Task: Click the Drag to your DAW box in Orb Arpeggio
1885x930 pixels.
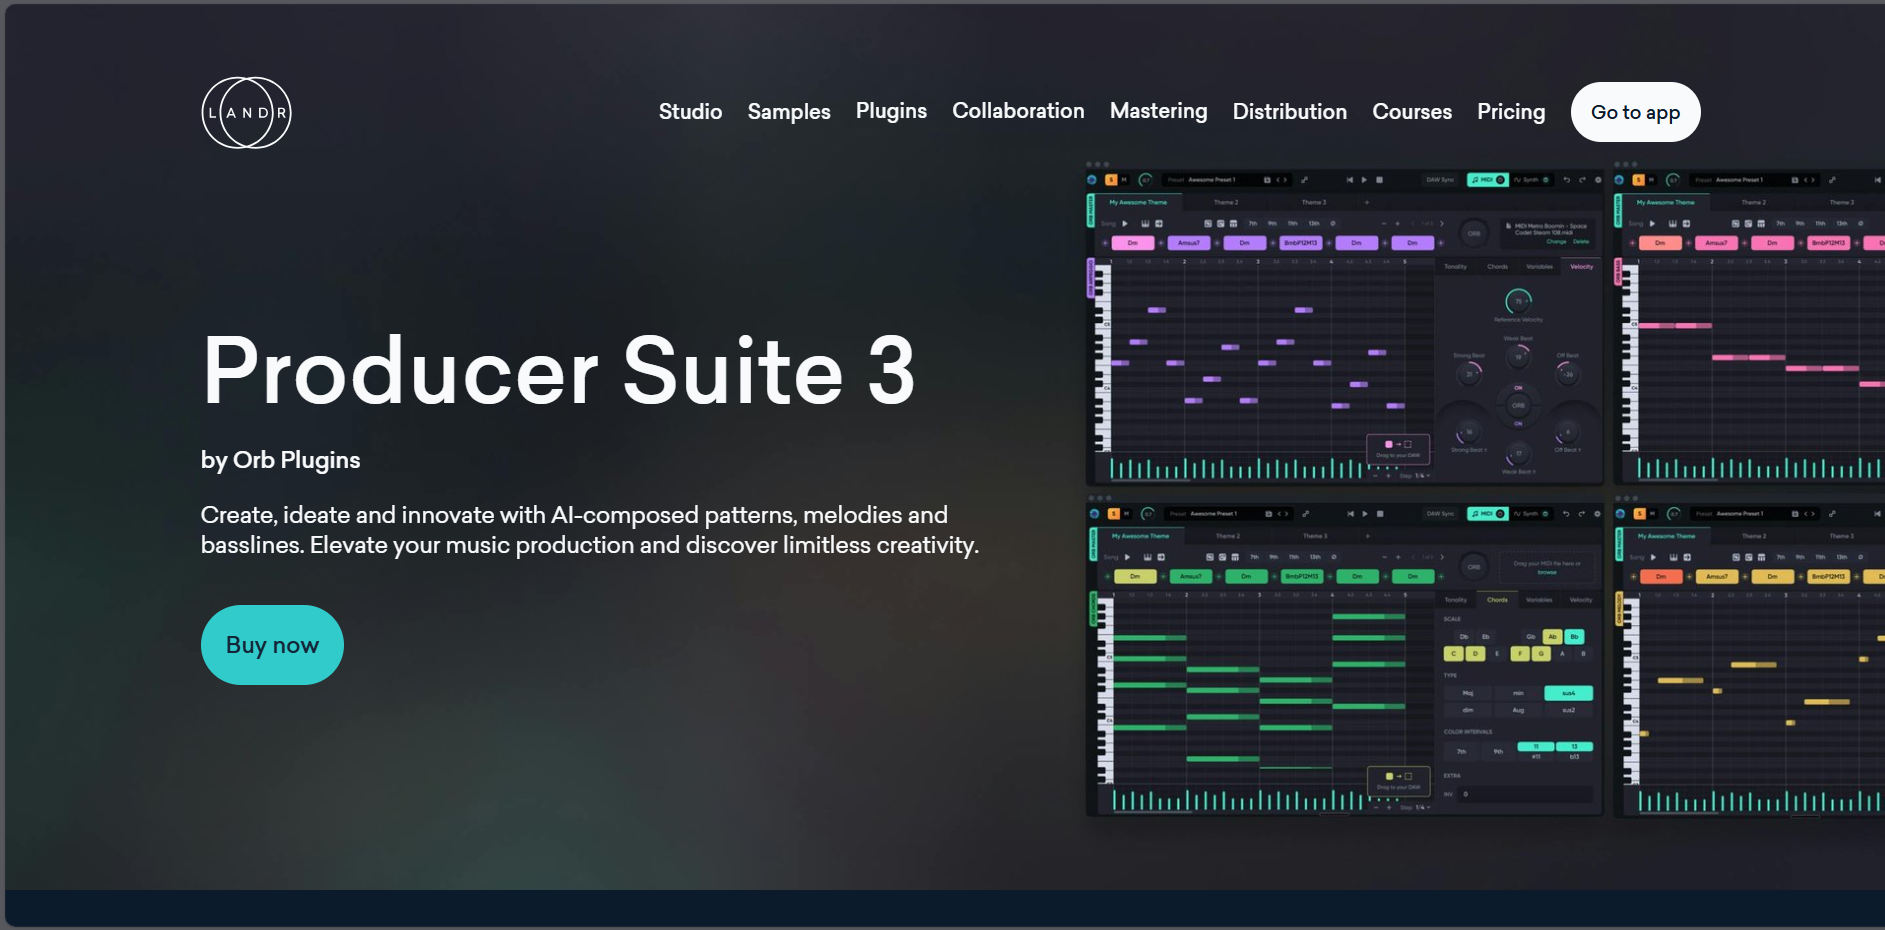Action: click(1398, 449)
